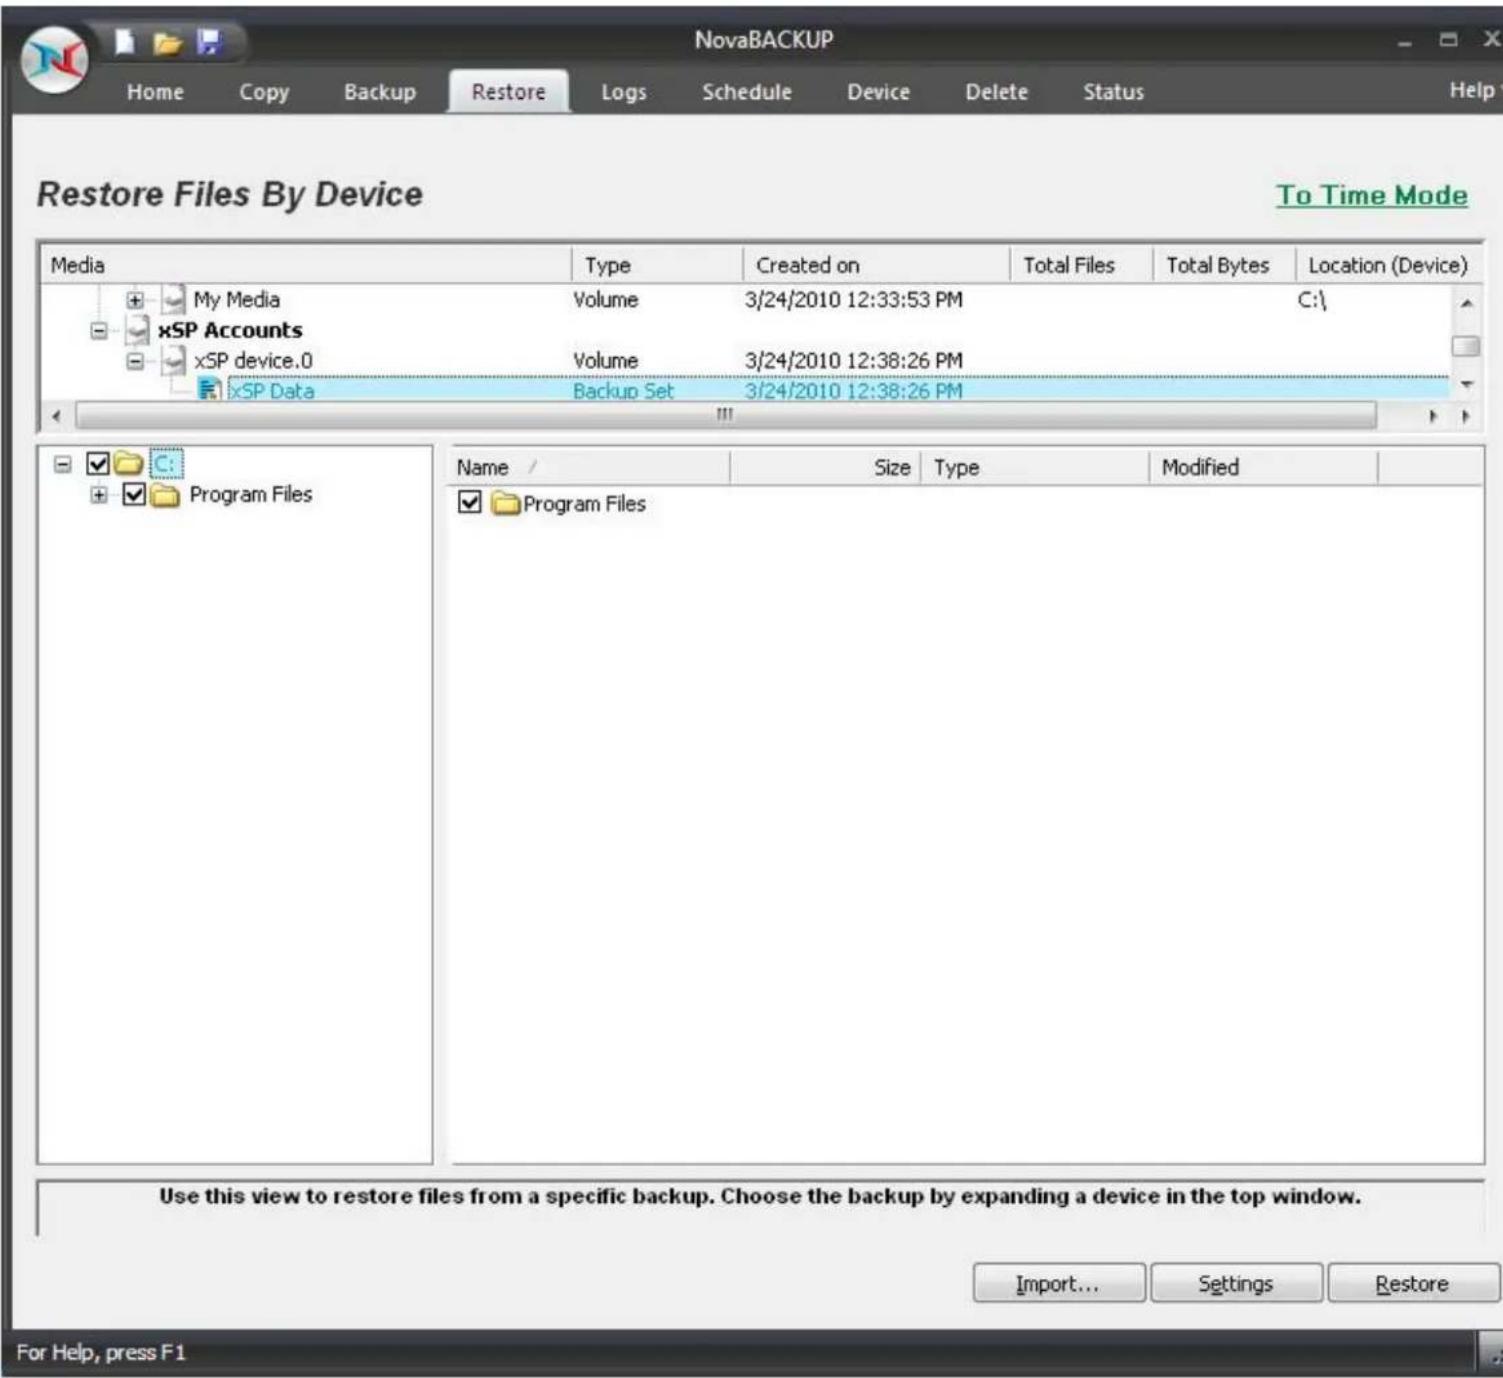
Task: Click the Settings button
Action: click(1236, 1283)
